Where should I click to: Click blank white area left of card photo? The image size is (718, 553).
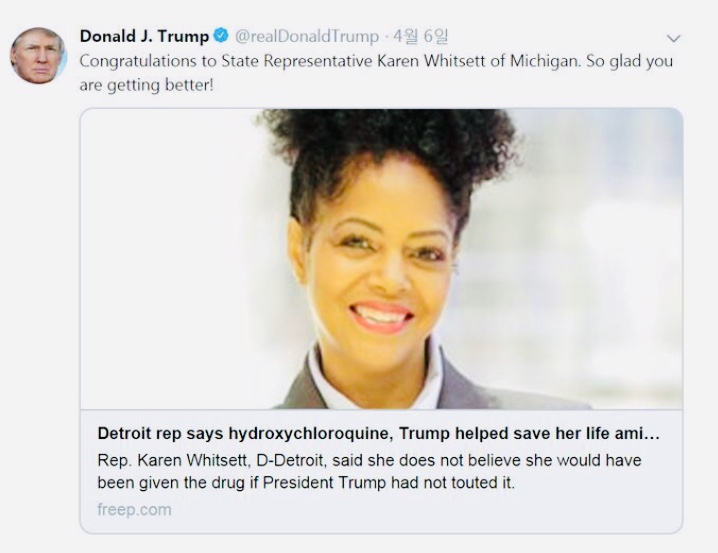point(169,256)
